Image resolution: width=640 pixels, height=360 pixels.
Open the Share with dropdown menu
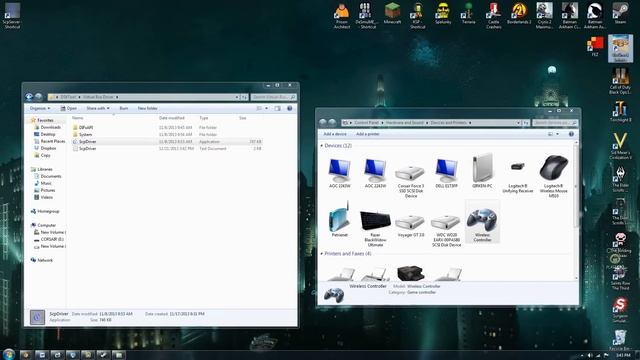coord(98,108)
